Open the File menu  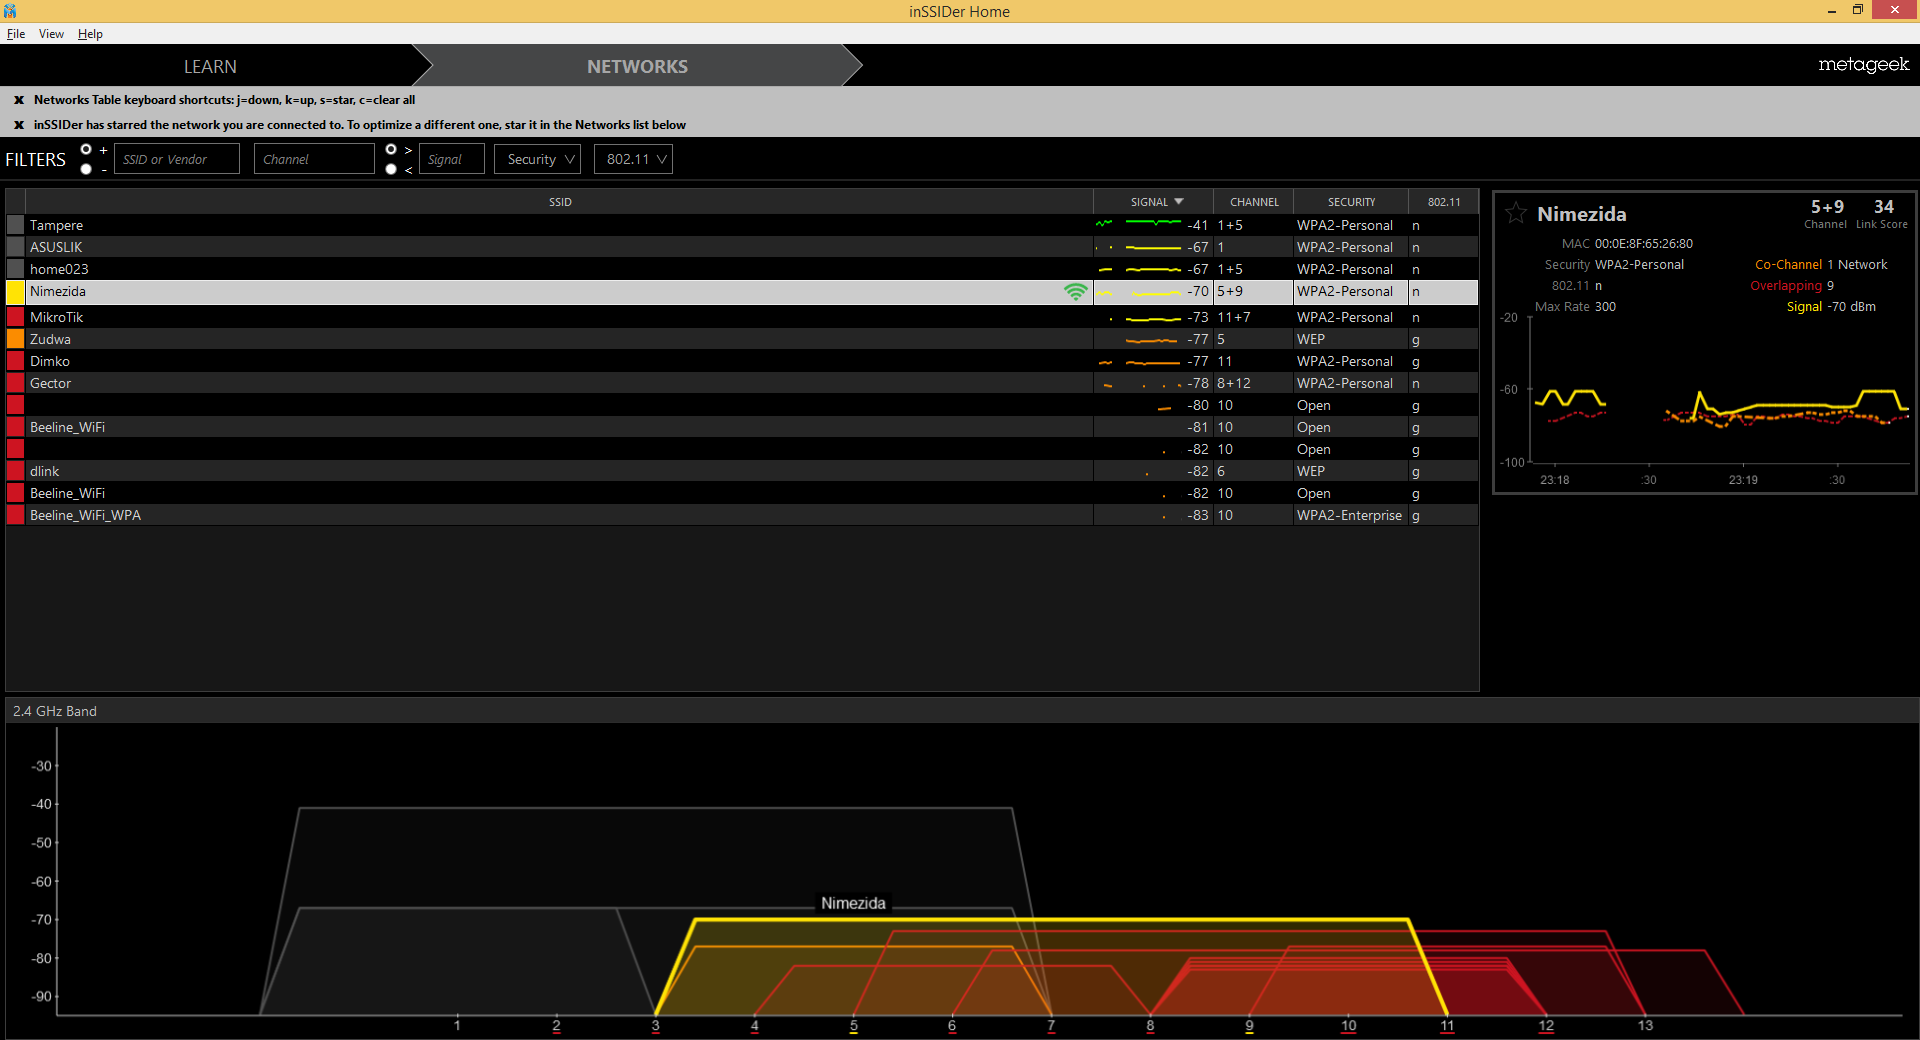pyautogui.click(x=16, y=34)
